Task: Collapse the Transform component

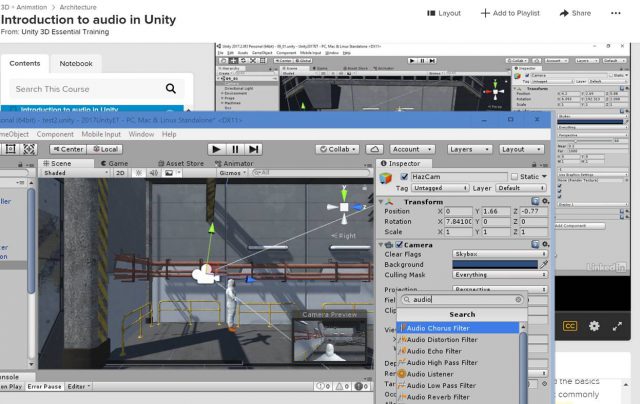Action: (381, 202)
